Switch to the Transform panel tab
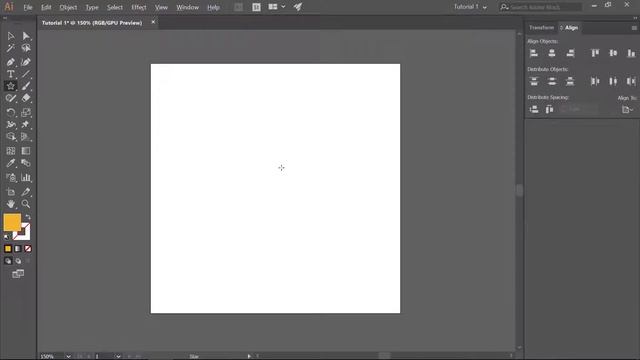640x360 pixels. pos(541,28)
